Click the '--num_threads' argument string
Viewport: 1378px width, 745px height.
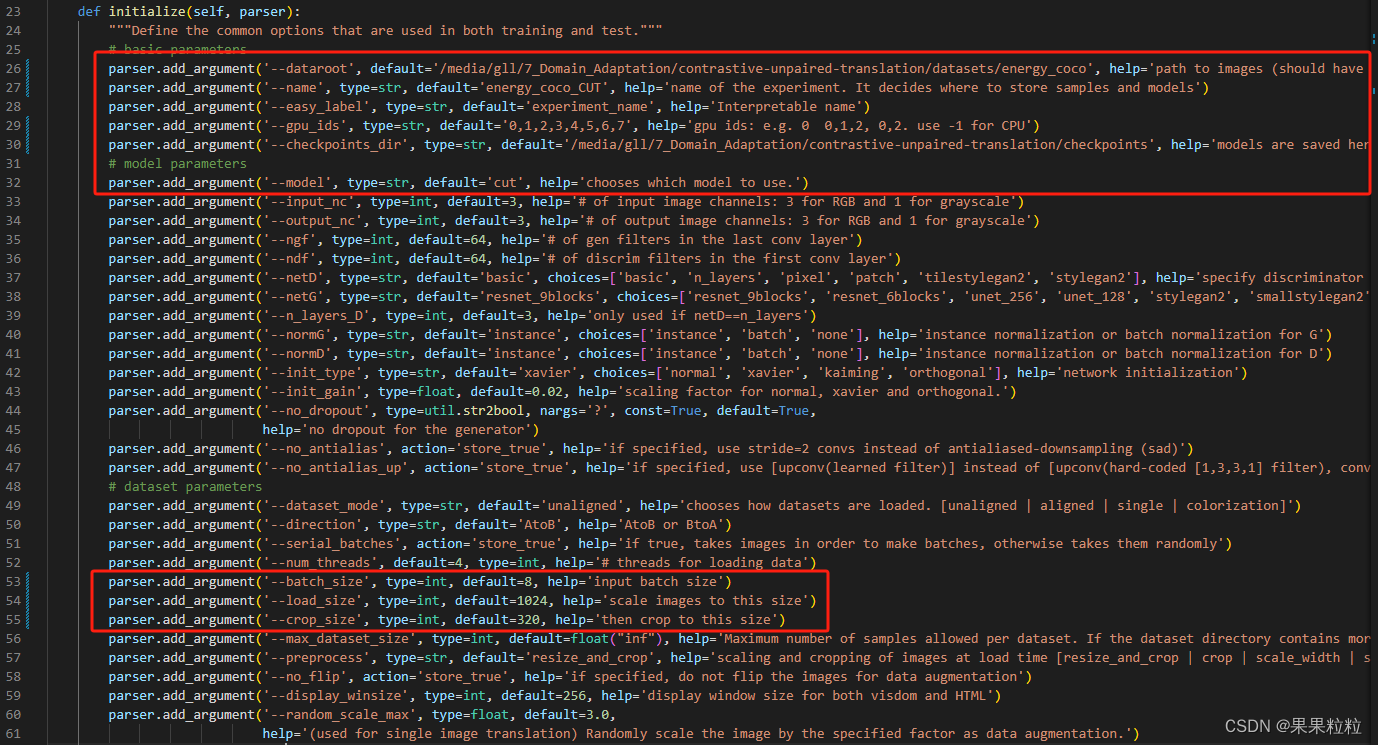tap(321, 563)
